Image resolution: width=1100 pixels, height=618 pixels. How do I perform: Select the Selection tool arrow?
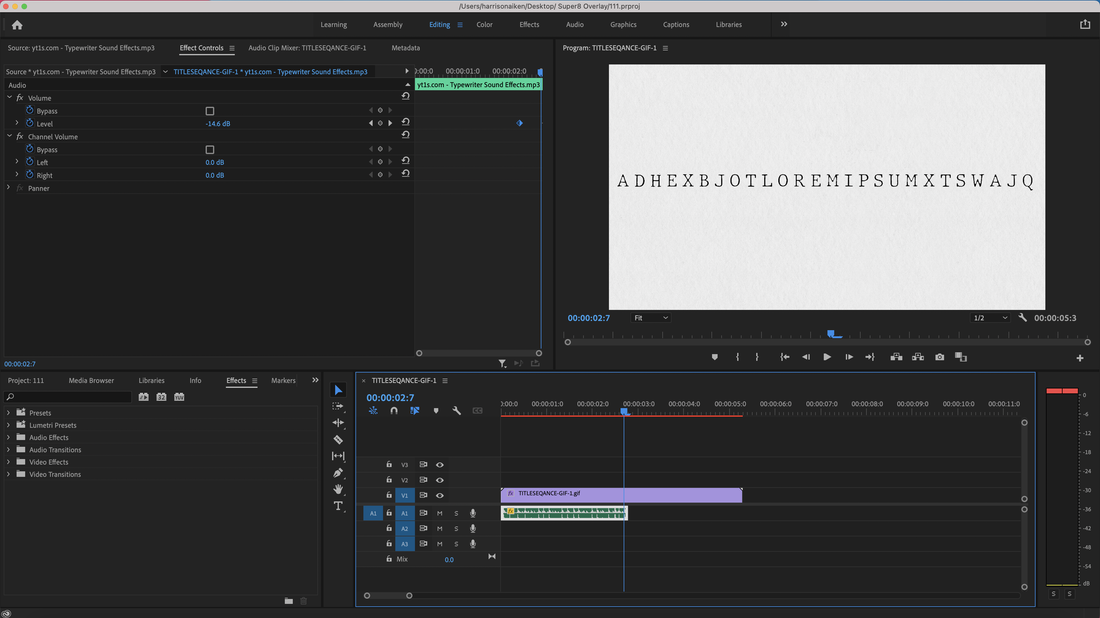click(x=338, y=390)
